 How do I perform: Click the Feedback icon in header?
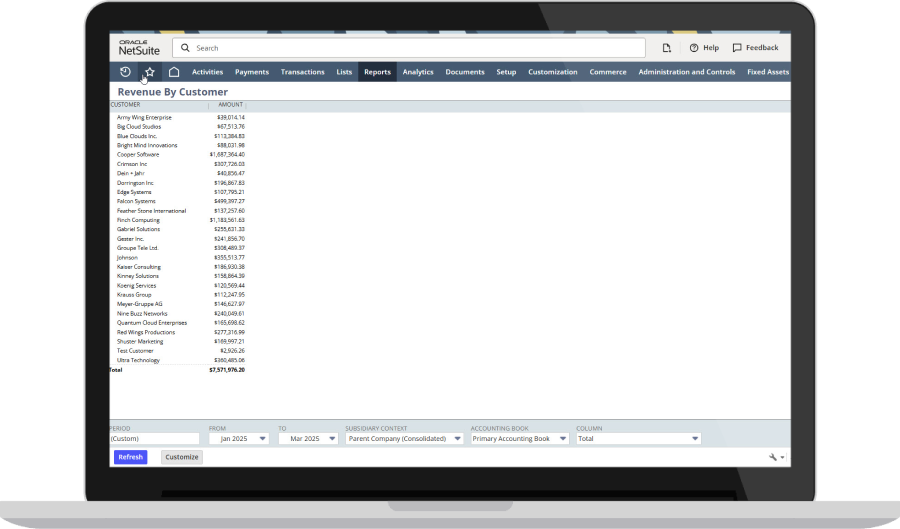[x=737, y=48]
